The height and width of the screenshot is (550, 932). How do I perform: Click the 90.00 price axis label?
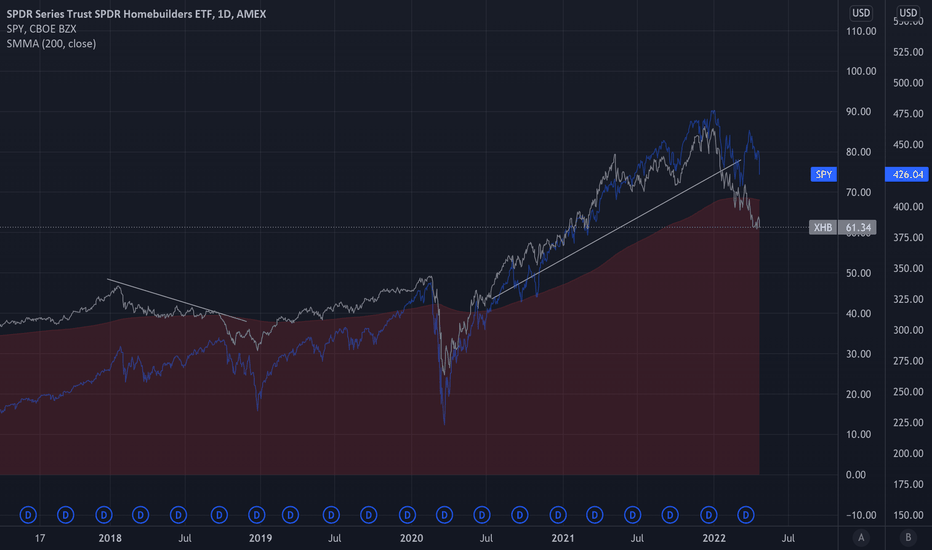tap(861, 112)
